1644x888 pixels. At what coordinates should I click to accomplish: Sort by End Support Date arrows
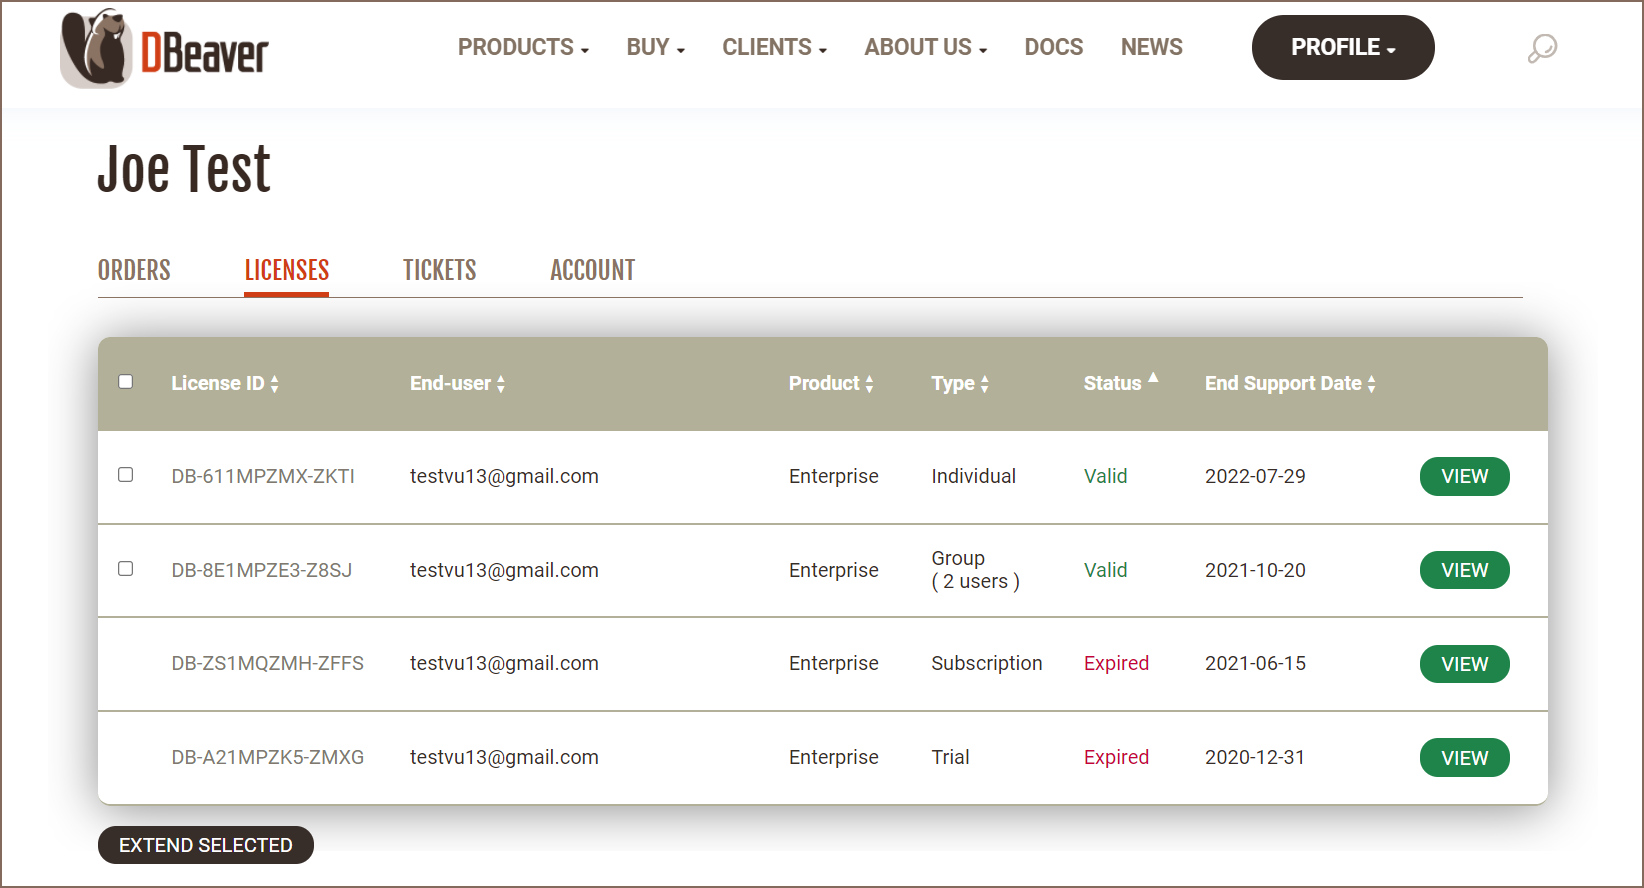pos(1371,384)
